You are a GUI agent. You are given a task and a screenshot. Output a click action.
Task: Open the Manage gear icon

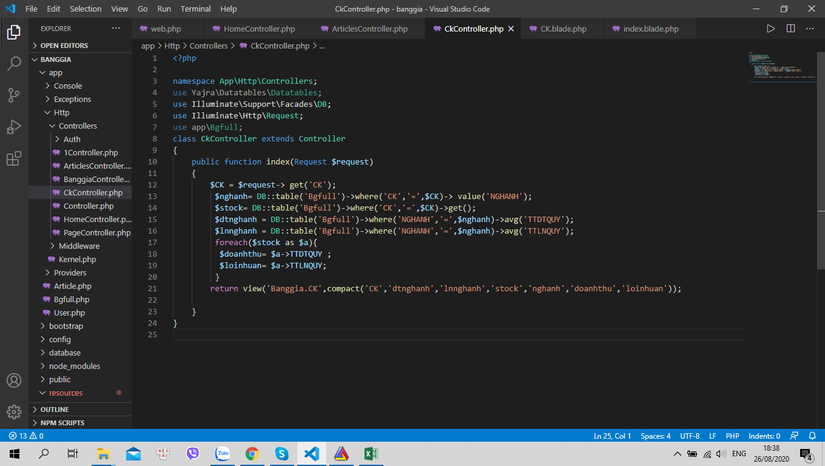[x=14, y=411]
